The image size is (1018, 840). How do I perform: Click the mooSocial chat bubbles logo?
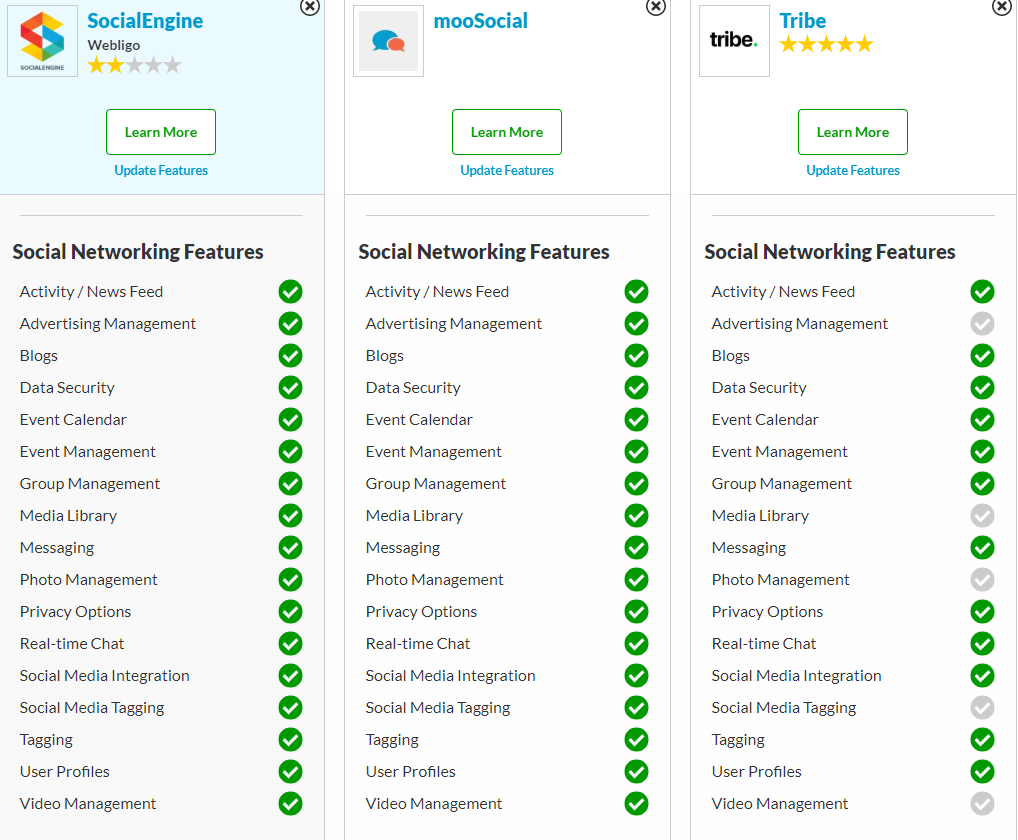click(388, 41)
